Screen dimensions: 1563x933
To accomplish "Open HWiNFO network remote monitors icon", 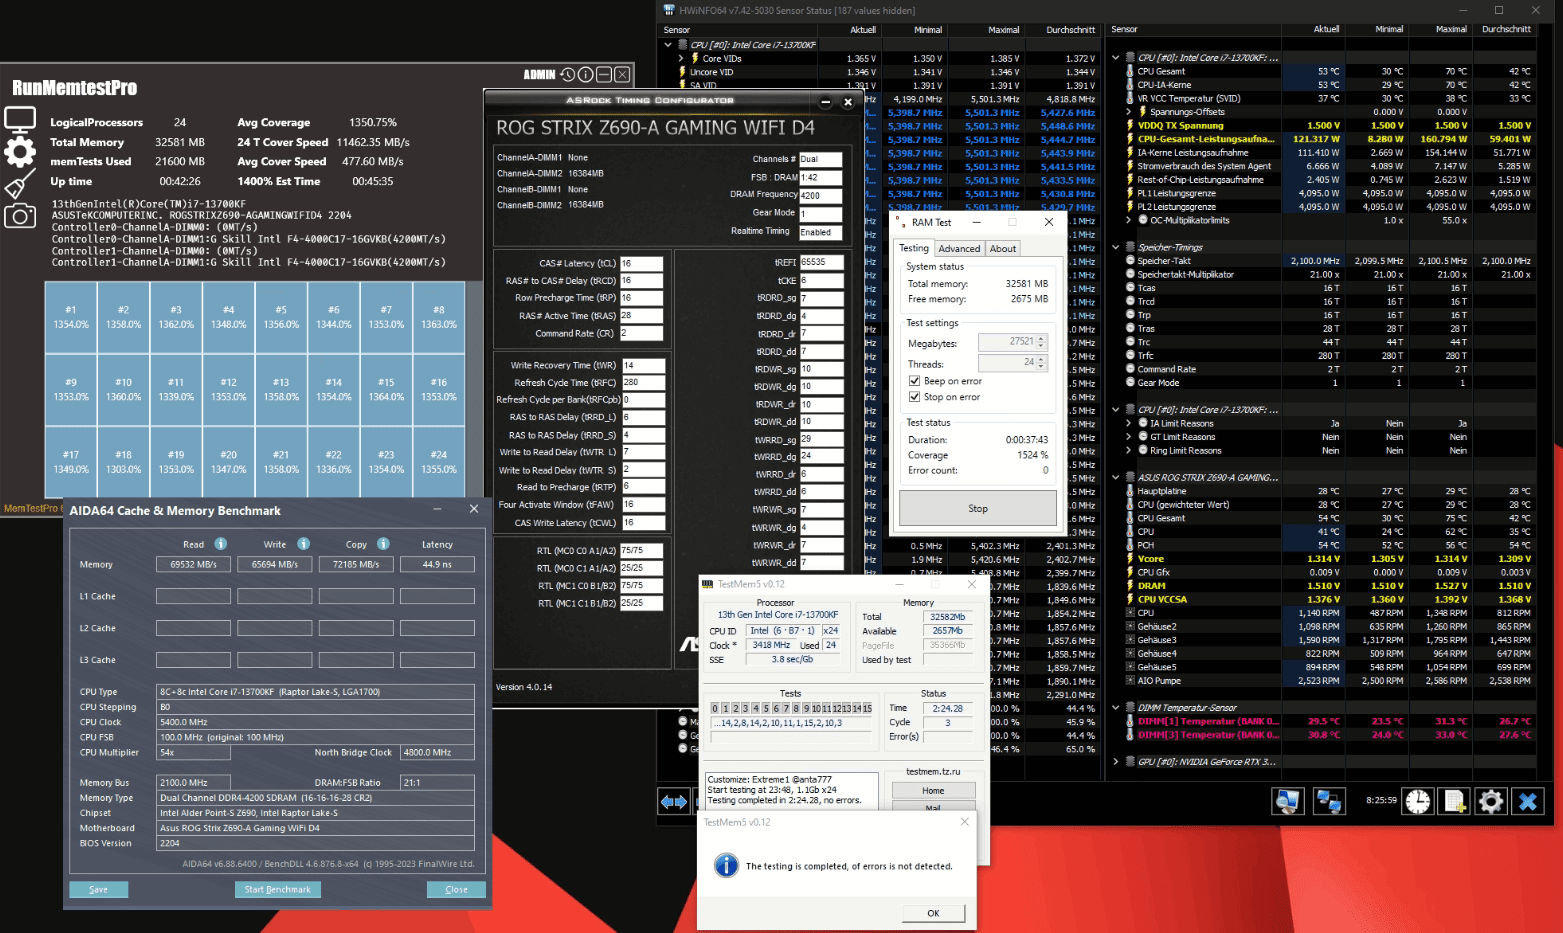I will coord(1329,801).
